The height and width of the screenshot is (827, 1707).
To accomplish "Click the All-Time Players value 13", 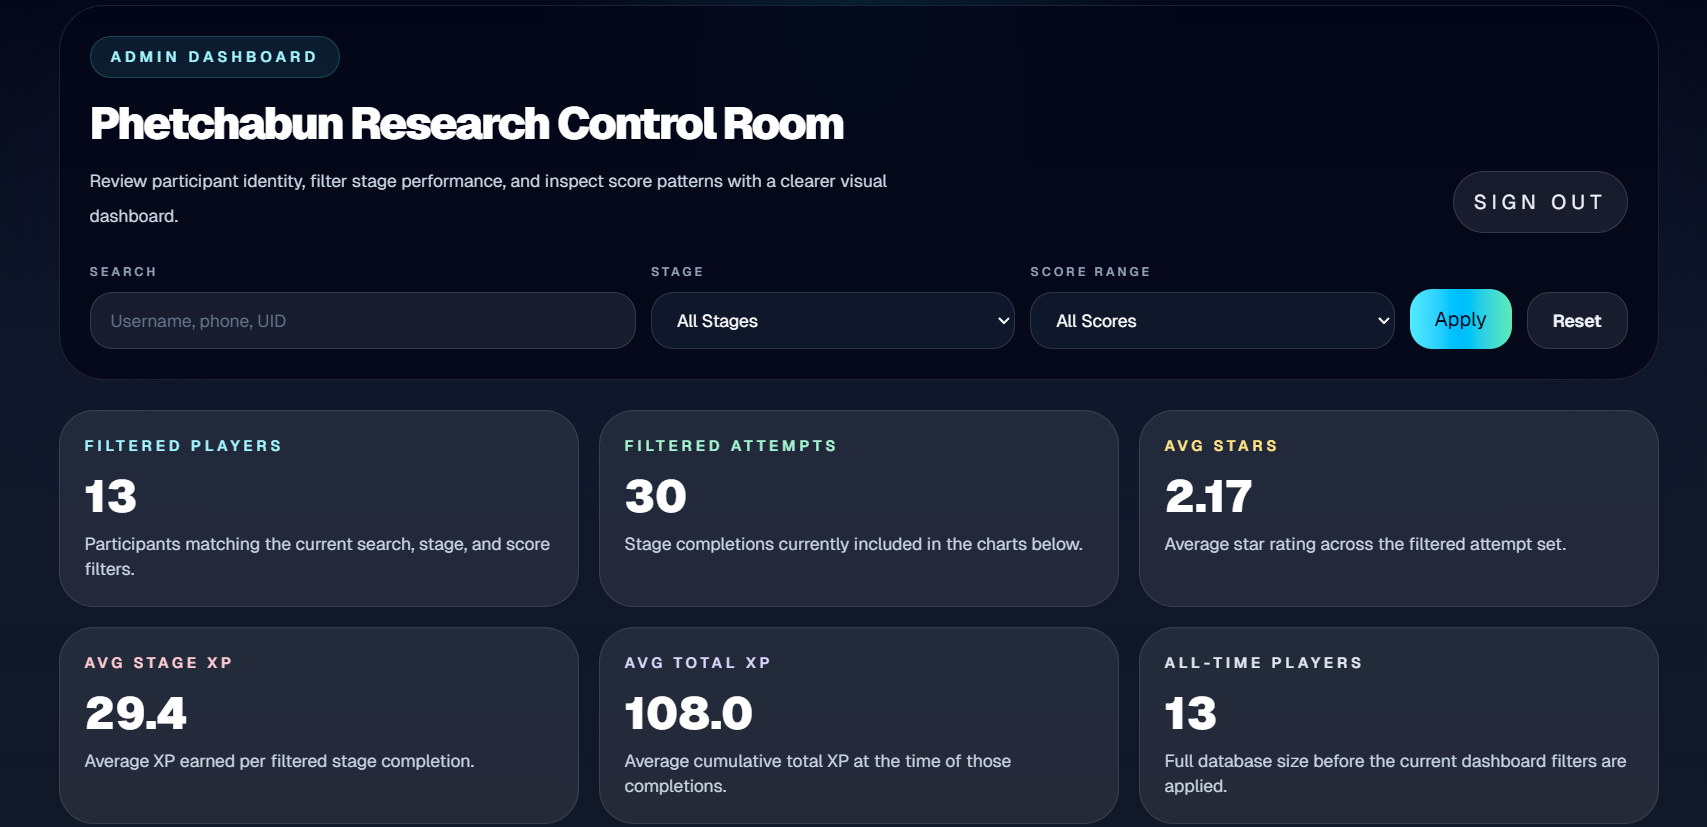I will (x=1191, y=713).
